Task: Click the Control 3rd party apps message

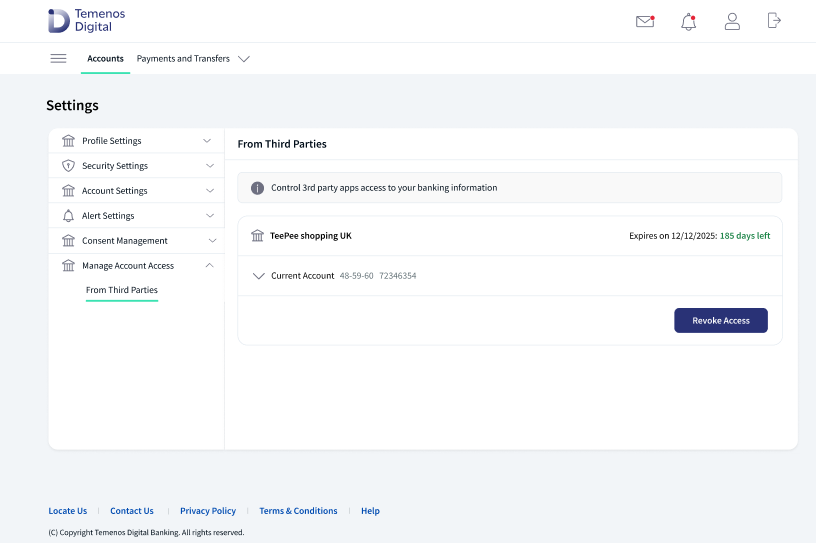Action: pyautogui.click(x=384, y=187)
